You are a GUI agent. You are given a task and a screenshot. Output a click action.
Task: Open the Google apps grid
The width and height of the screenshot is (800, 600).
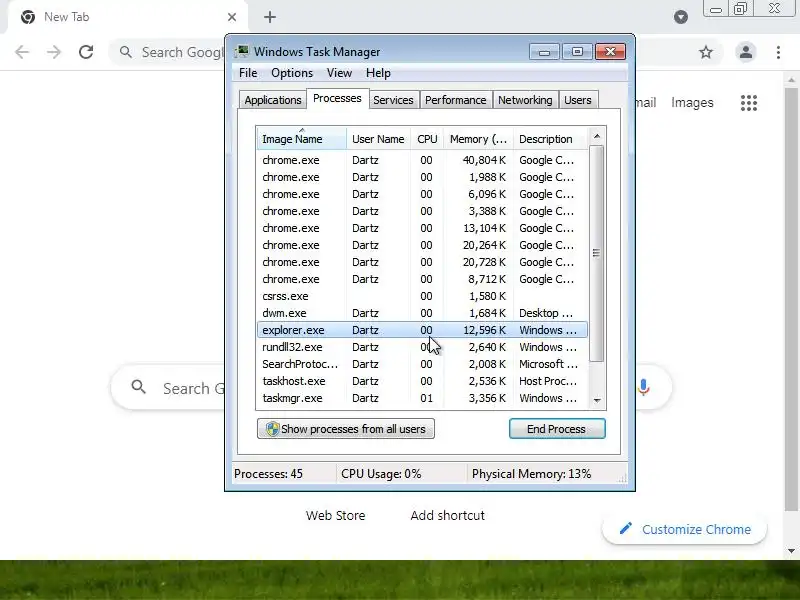[748, 103]
